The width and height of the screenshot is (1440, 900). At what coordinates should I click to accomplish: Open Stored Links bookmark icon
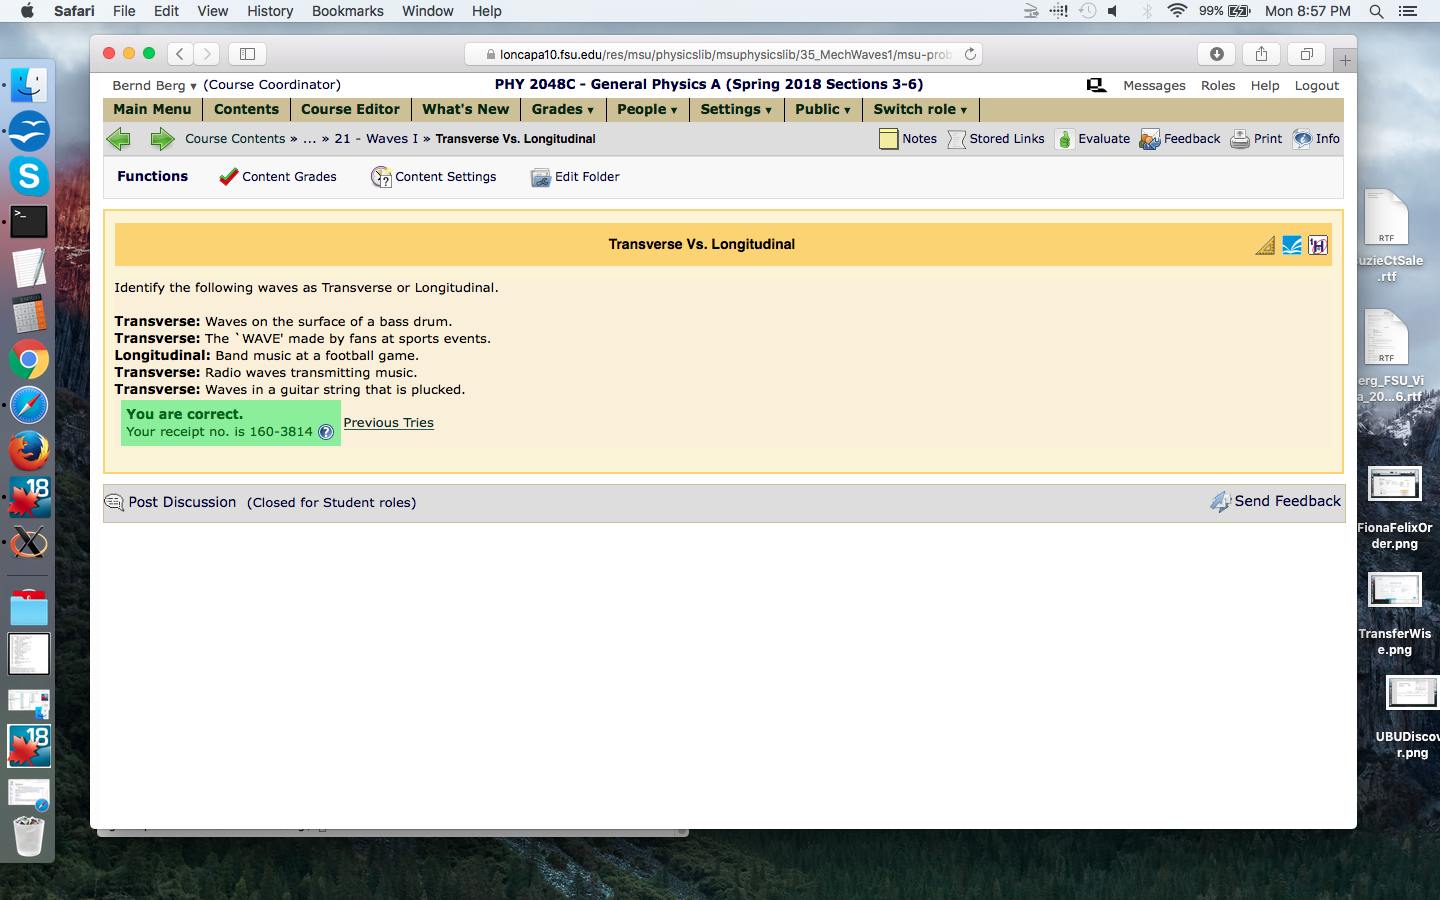click(x=956, y=139)
